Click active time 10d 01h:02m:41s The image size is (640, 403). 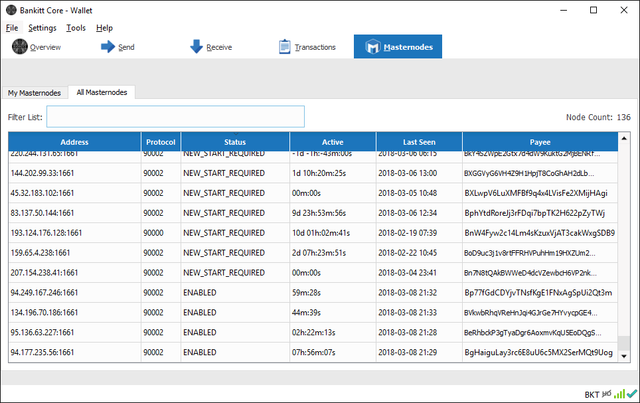click(x=321, y=233)
